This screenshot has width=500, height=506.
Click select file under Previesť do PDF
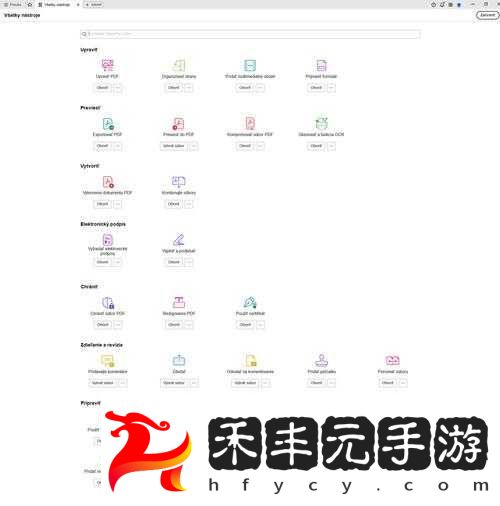(x=174, y=146)
